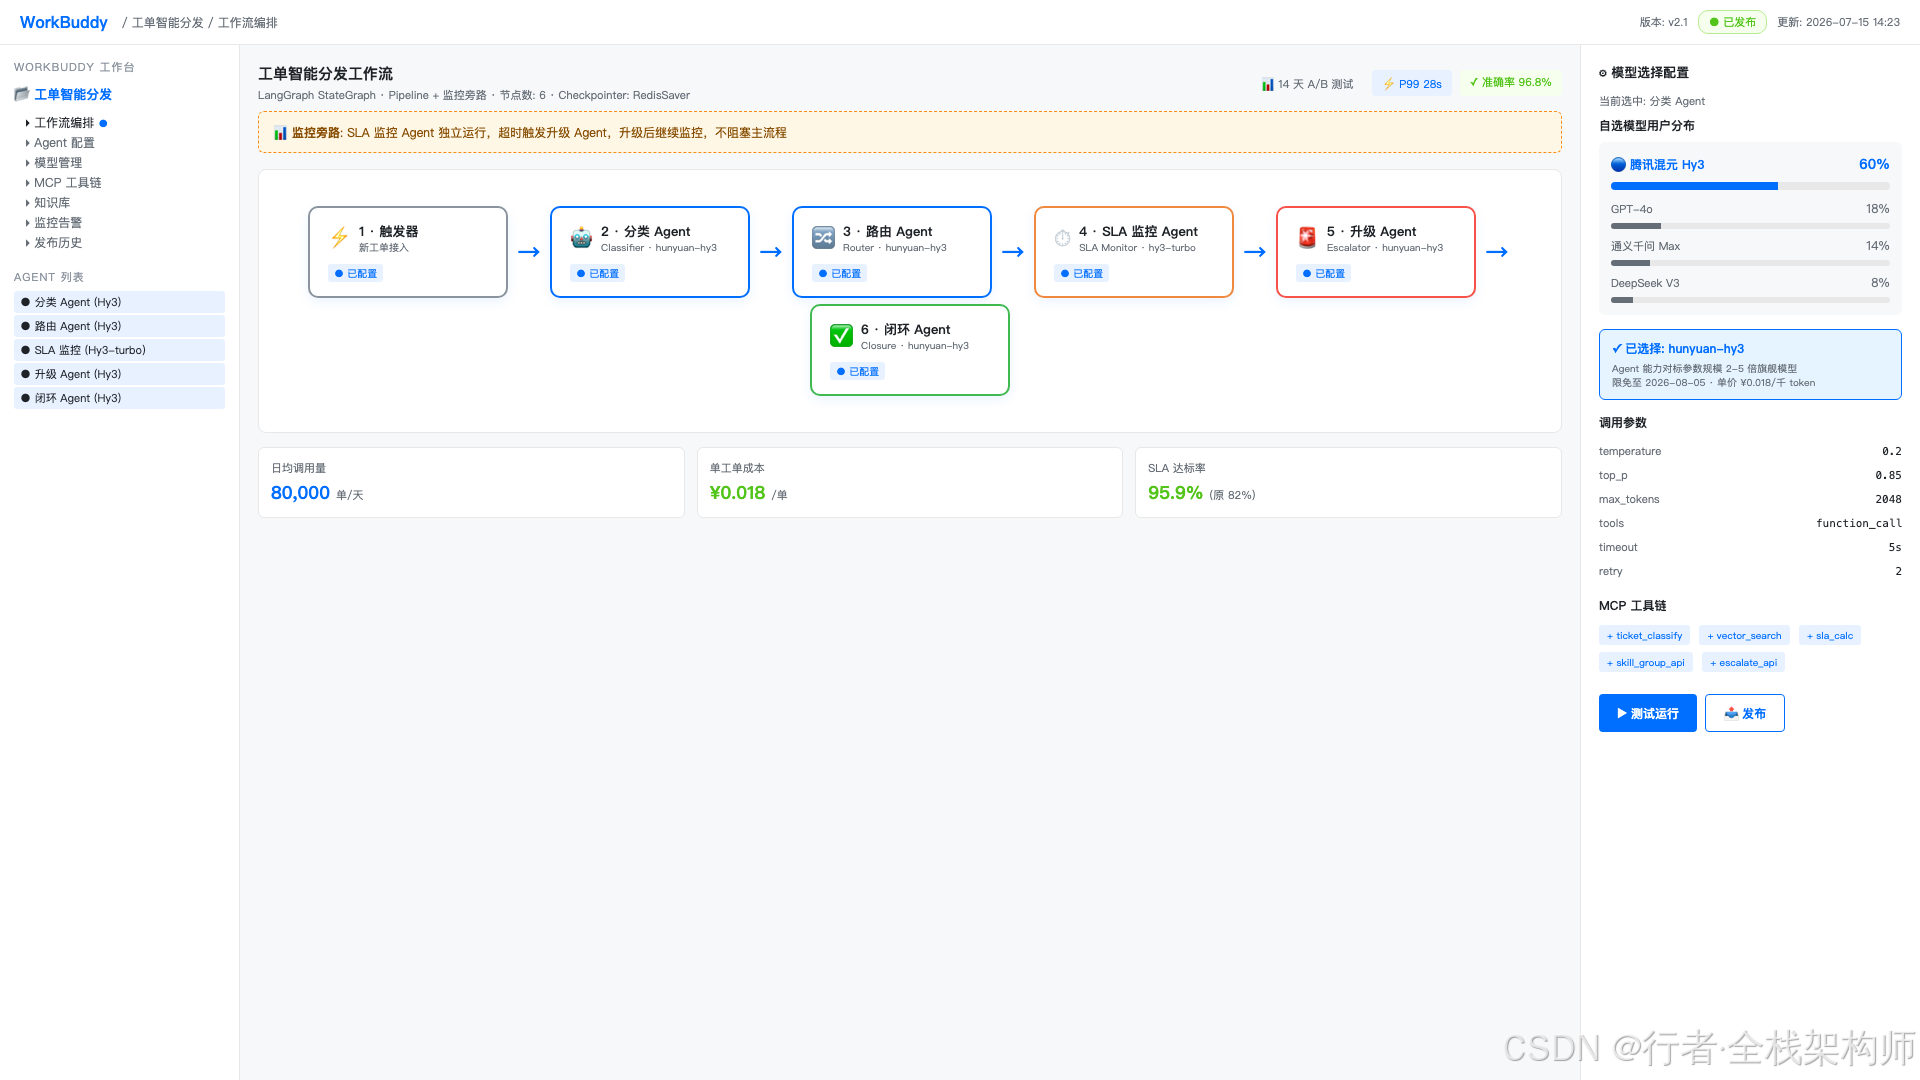Click the folder icon beside 工单智能分发
The width and height of the screenshot is (1920, 1080).
tap(22, 94)
